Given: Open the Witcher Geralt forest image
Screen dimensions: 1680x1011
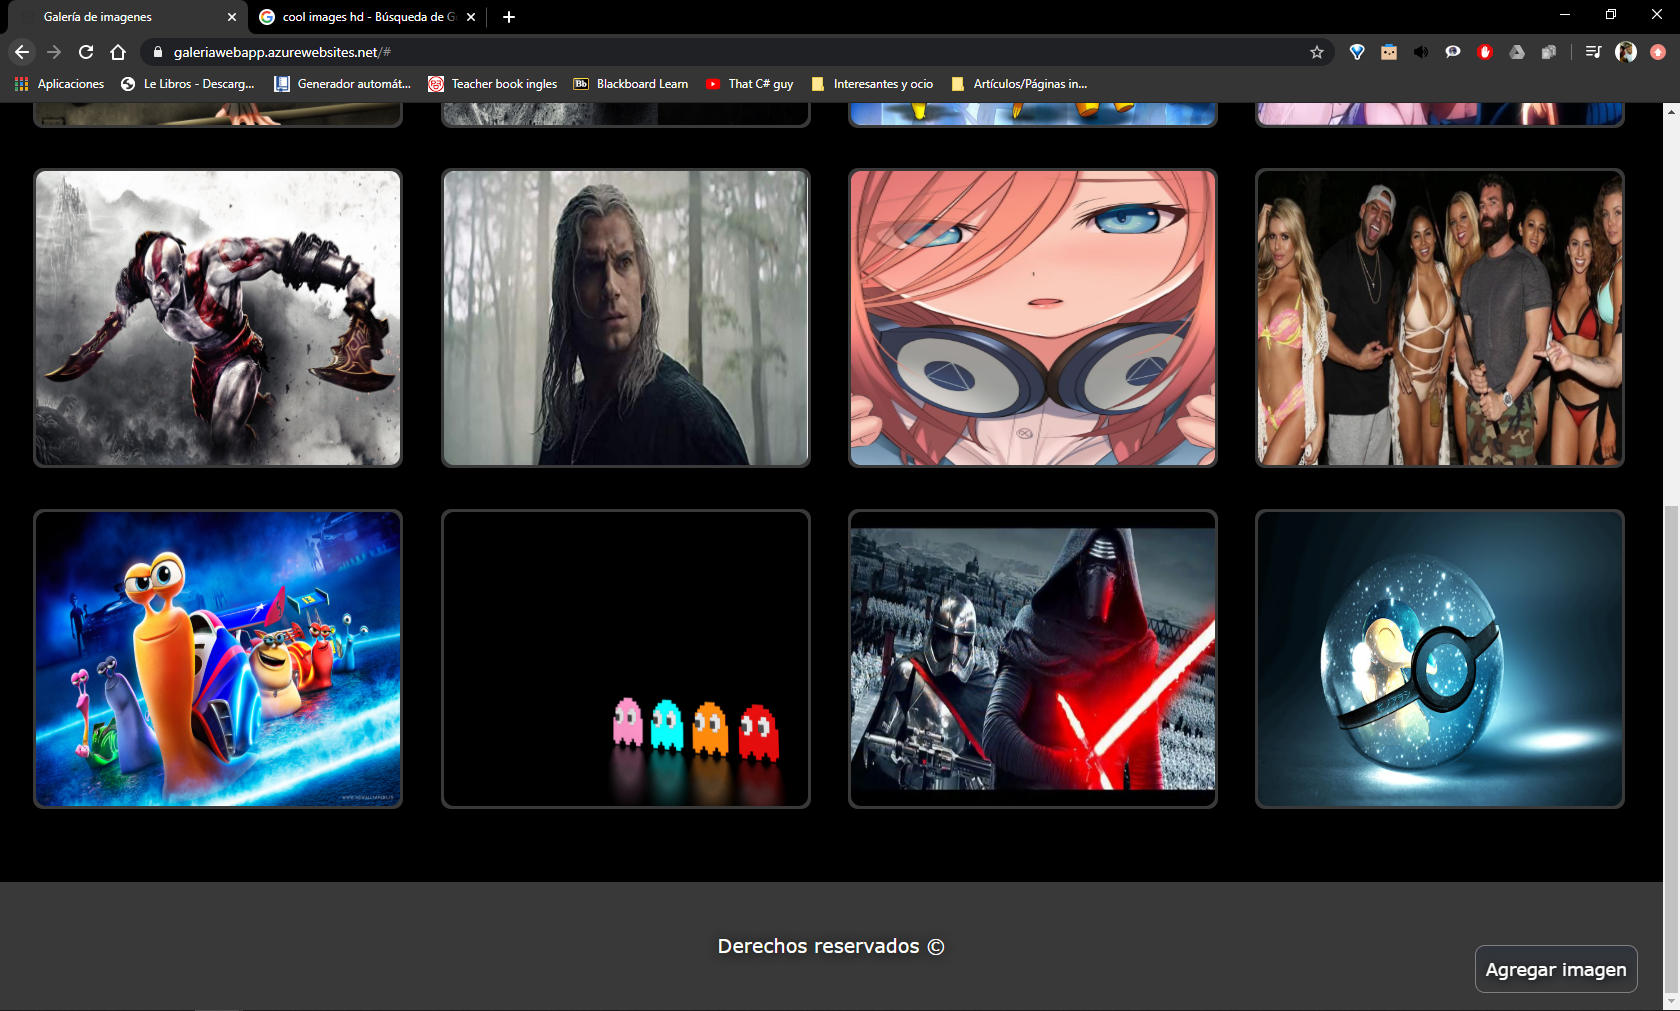Looking at the screenshot, I should [x=626, y=318].
